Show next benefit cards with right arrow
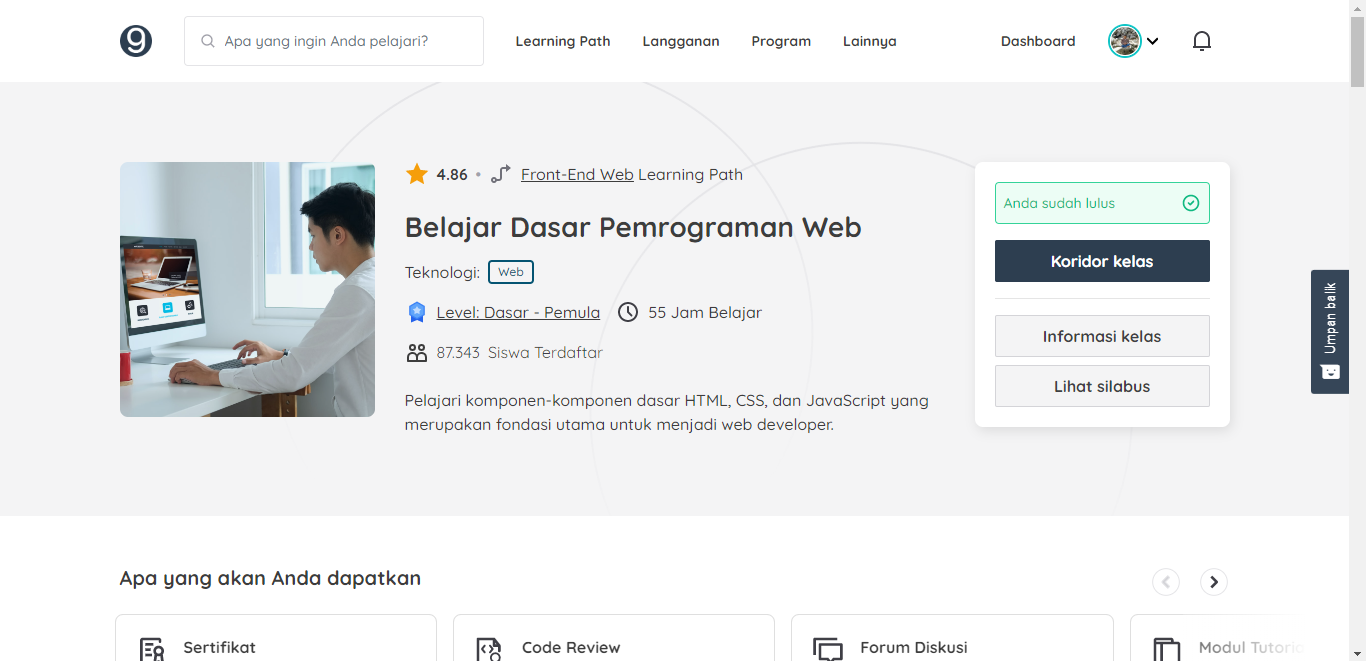The width and height of the screenshot is (1366, 661). (1213, 582)
